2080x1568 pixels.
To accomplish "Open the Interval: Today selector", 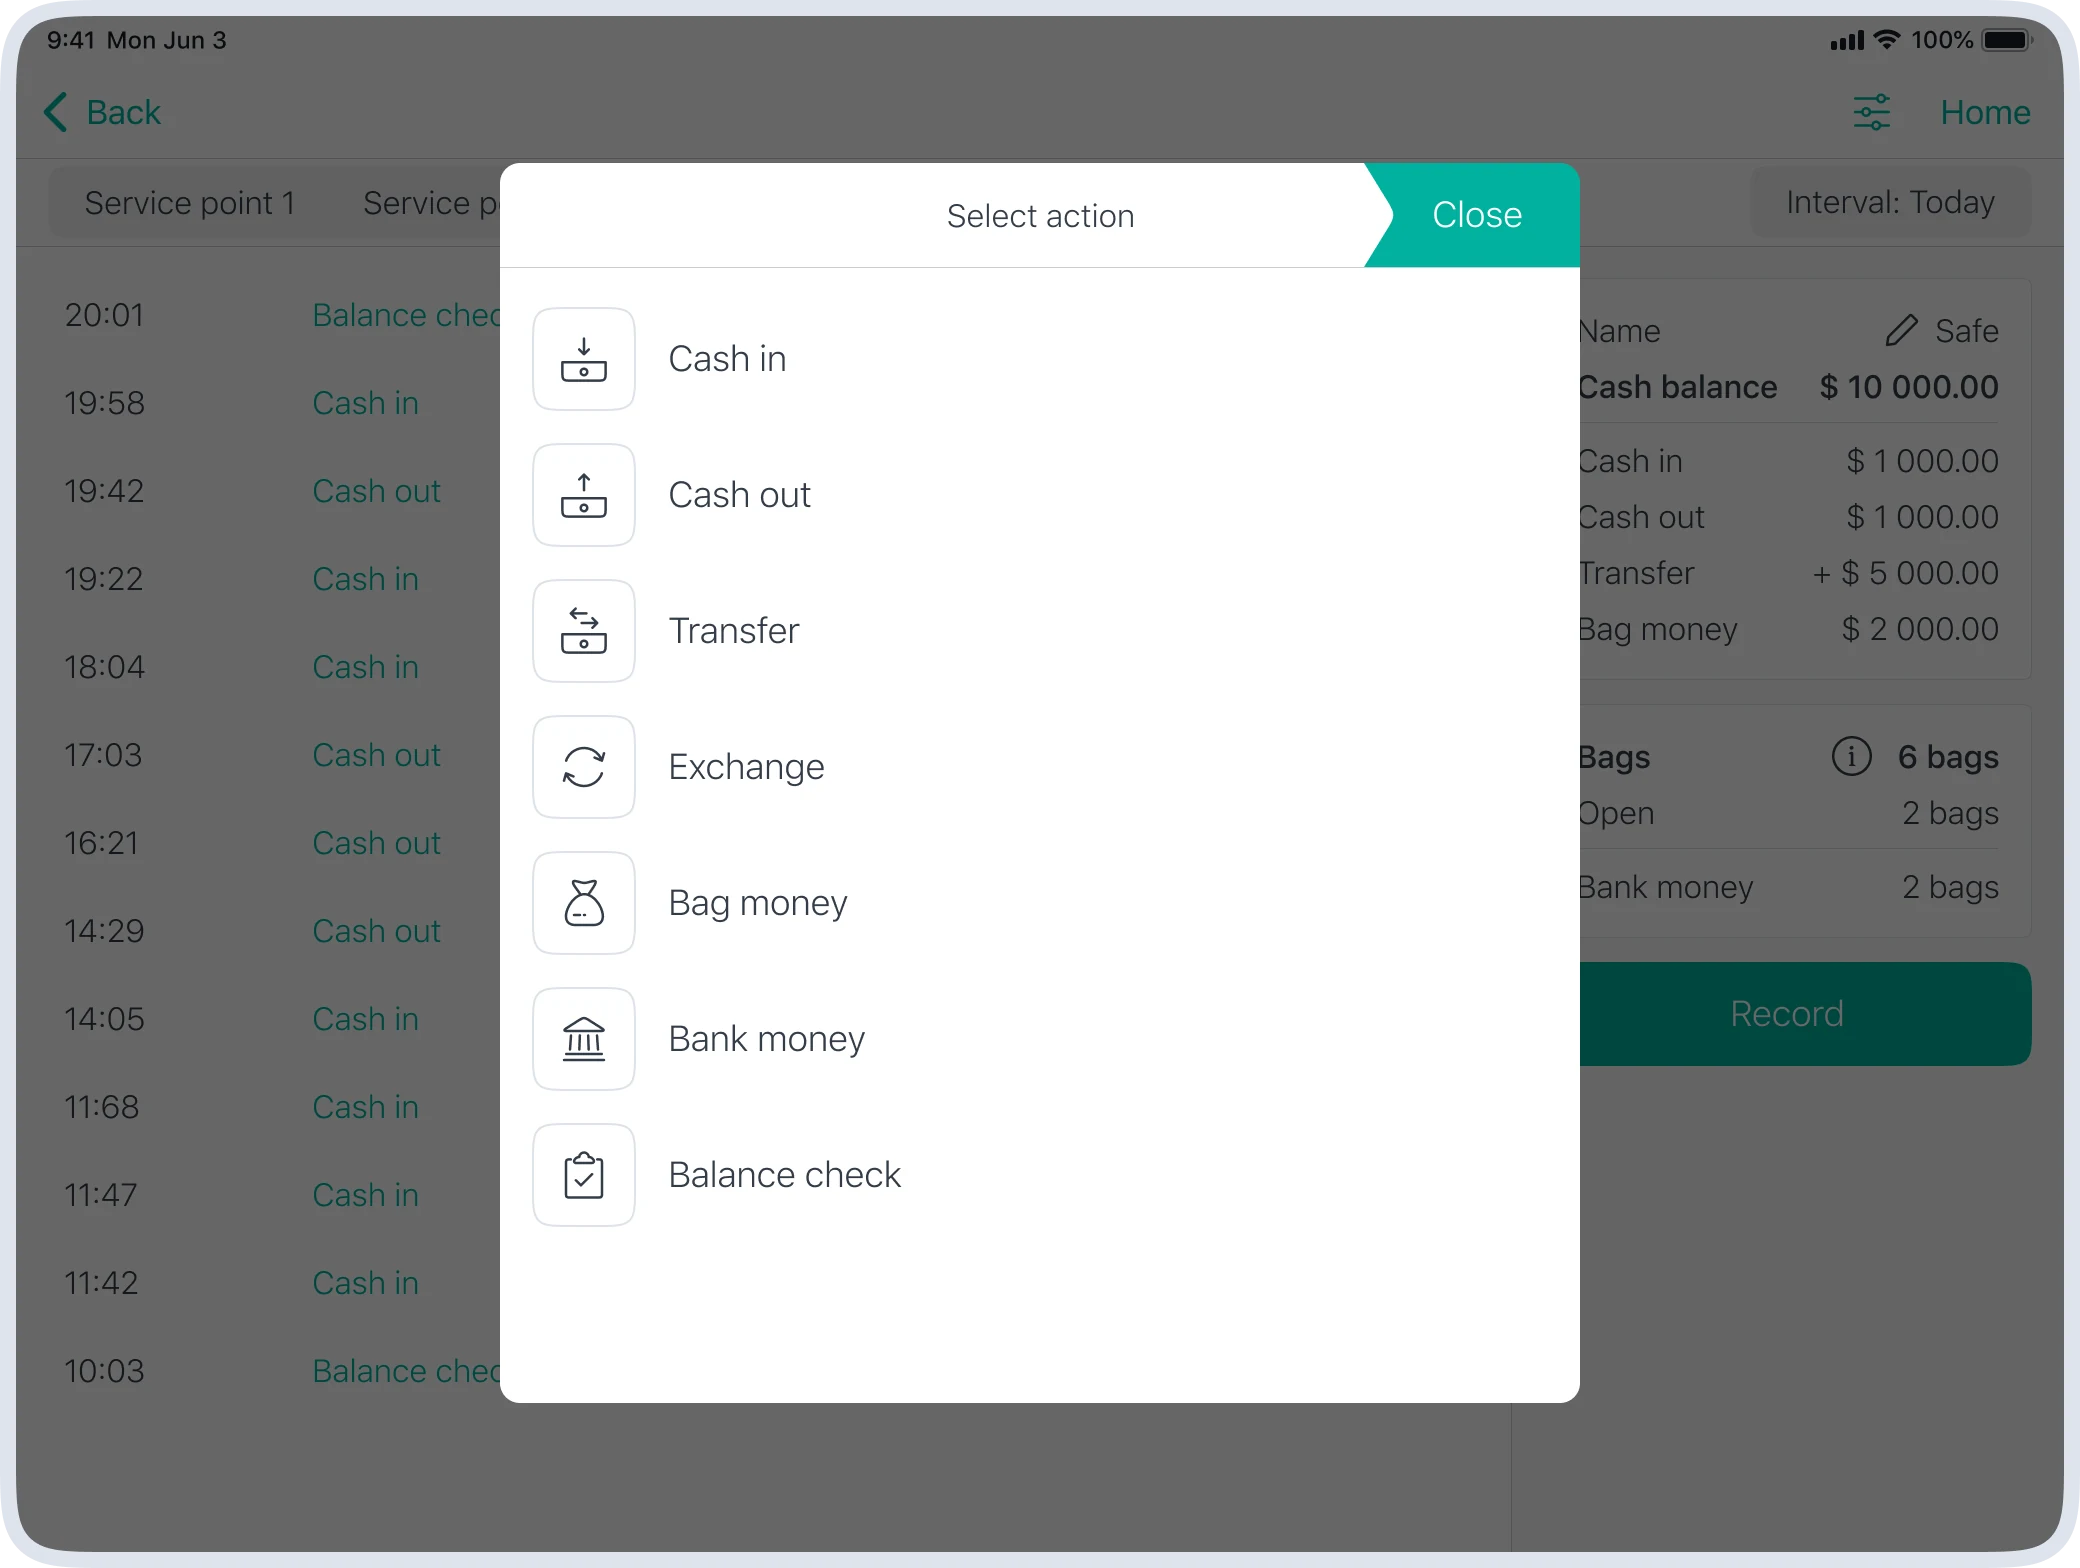I will [1891, 203].
